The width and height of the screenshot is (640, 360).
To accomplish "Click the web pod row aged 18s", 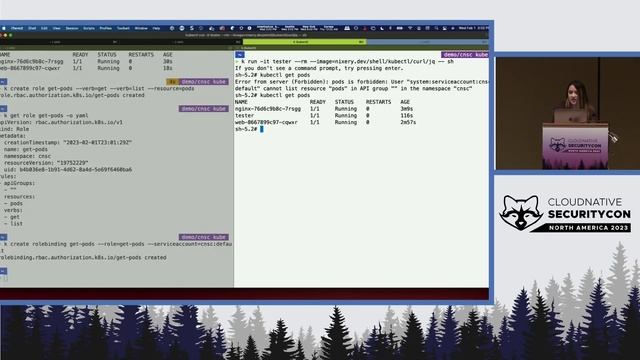I will click(86, 68).
